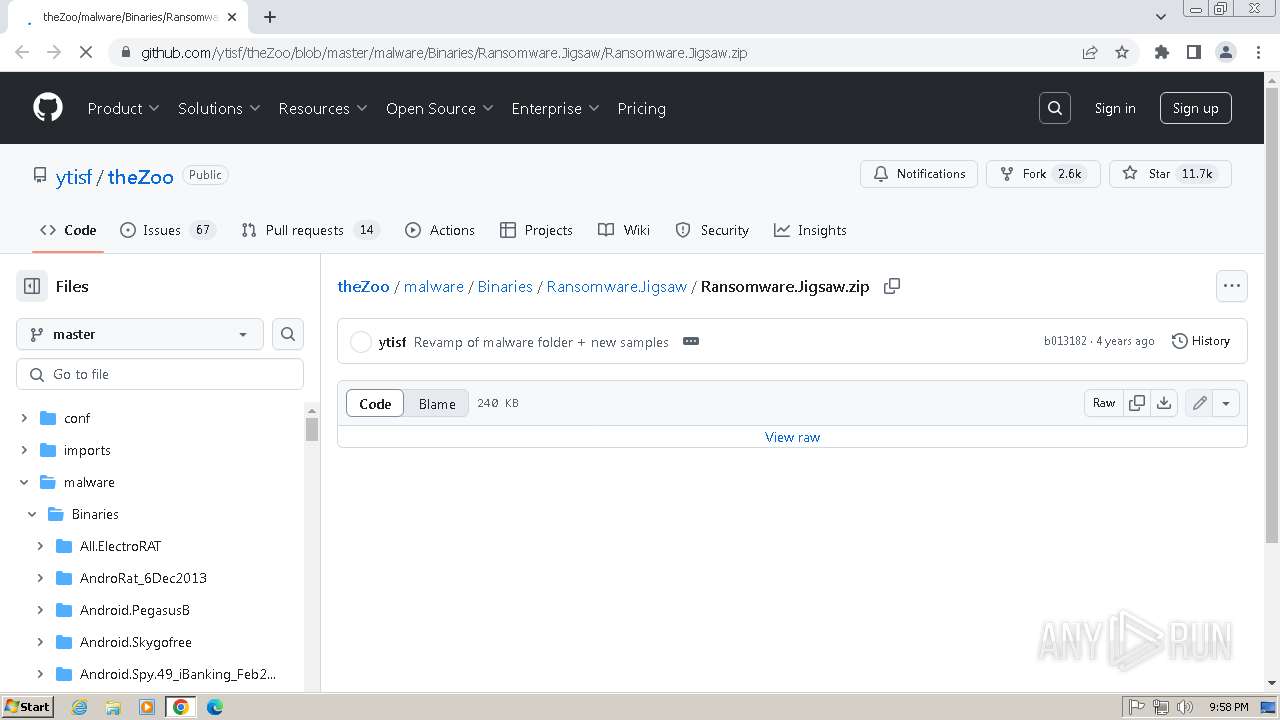Image resolution: width=1280 pixels, height=720 pixels.
Task: Click the browser address bar URL
Action: click(444, 52)
